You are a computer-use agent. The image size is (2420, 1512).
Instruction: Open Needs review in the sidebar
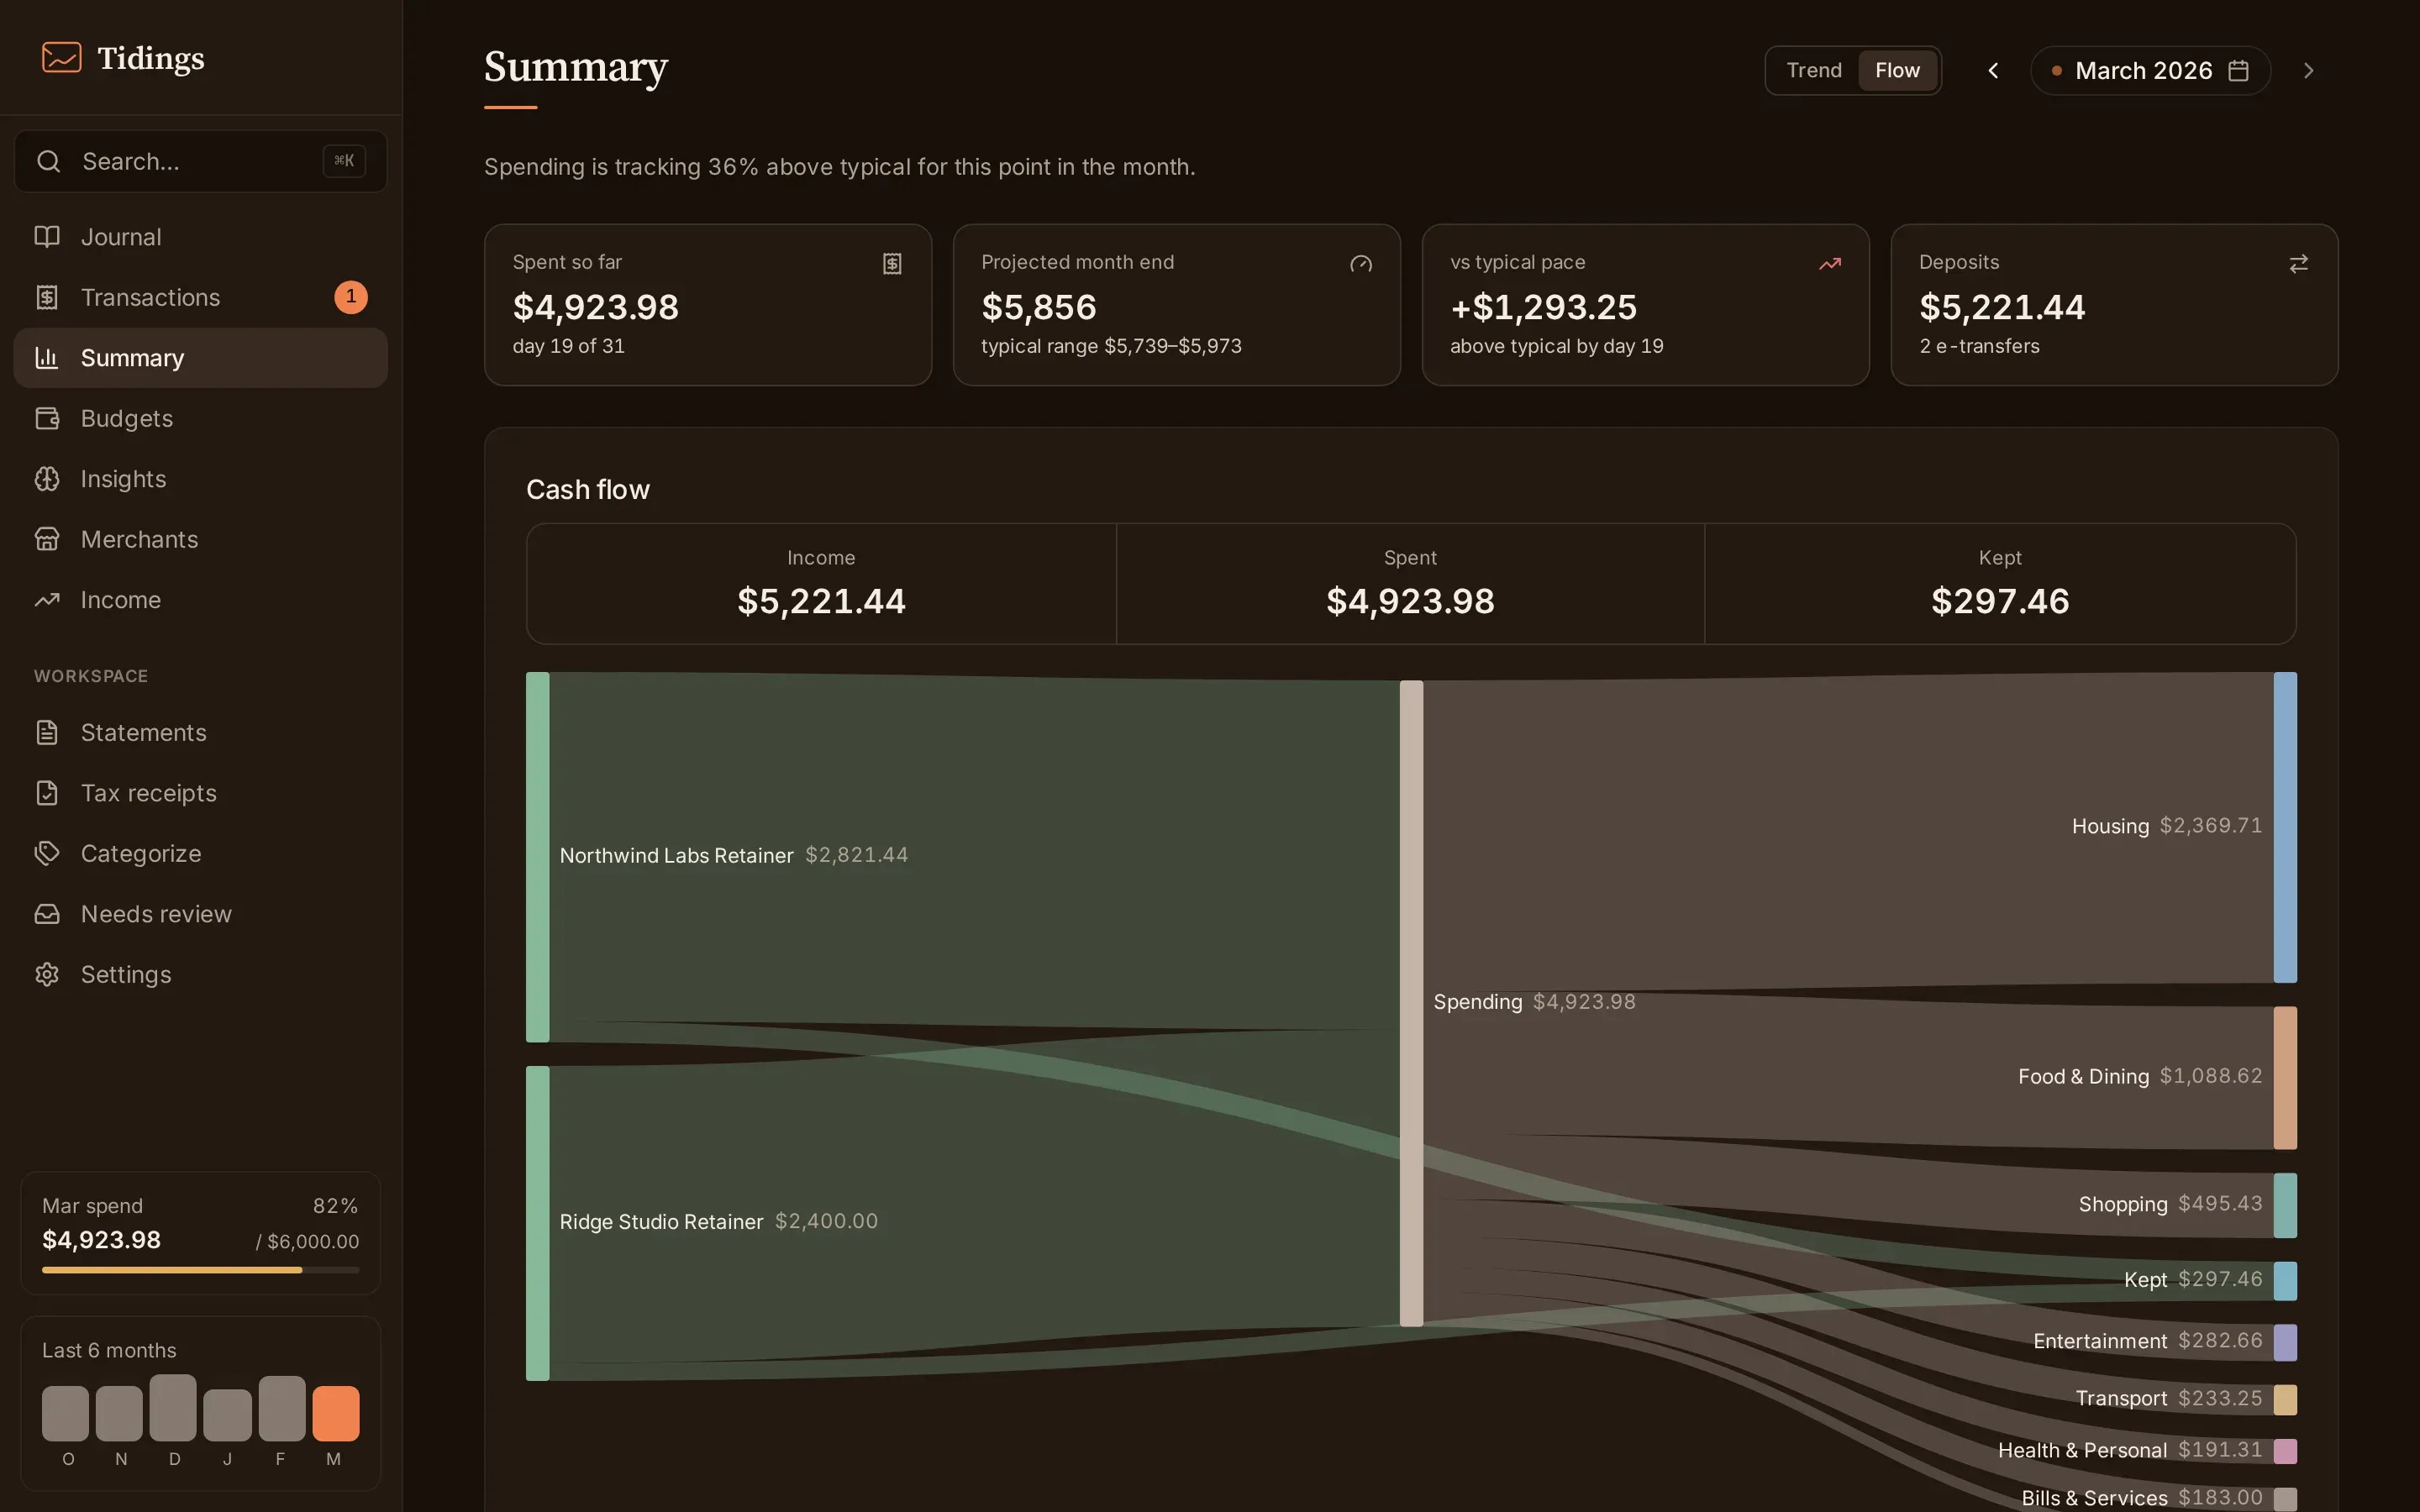(201, 914)
